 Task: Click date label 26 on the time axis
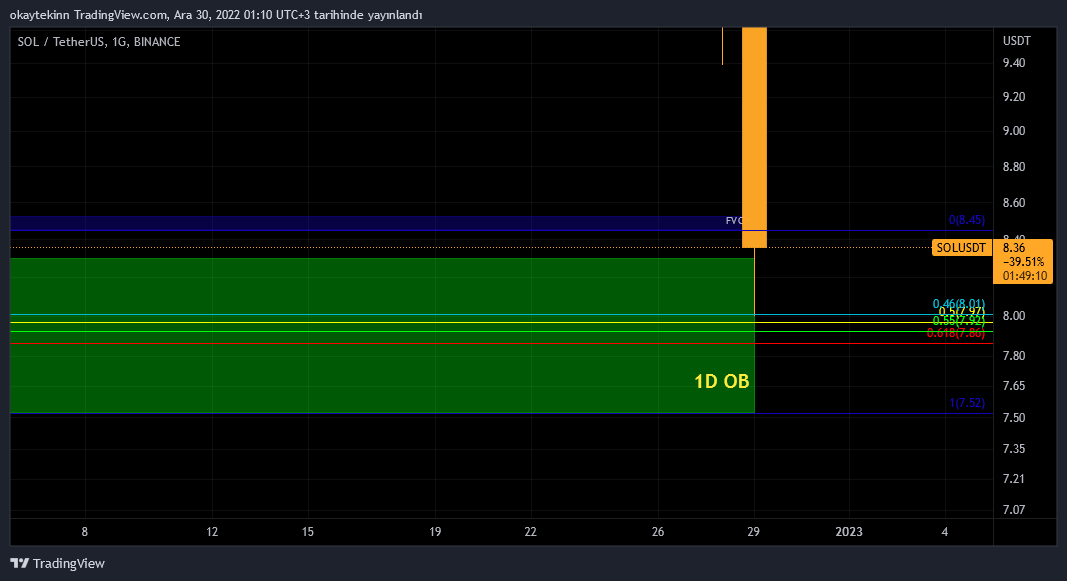point(657,532)
